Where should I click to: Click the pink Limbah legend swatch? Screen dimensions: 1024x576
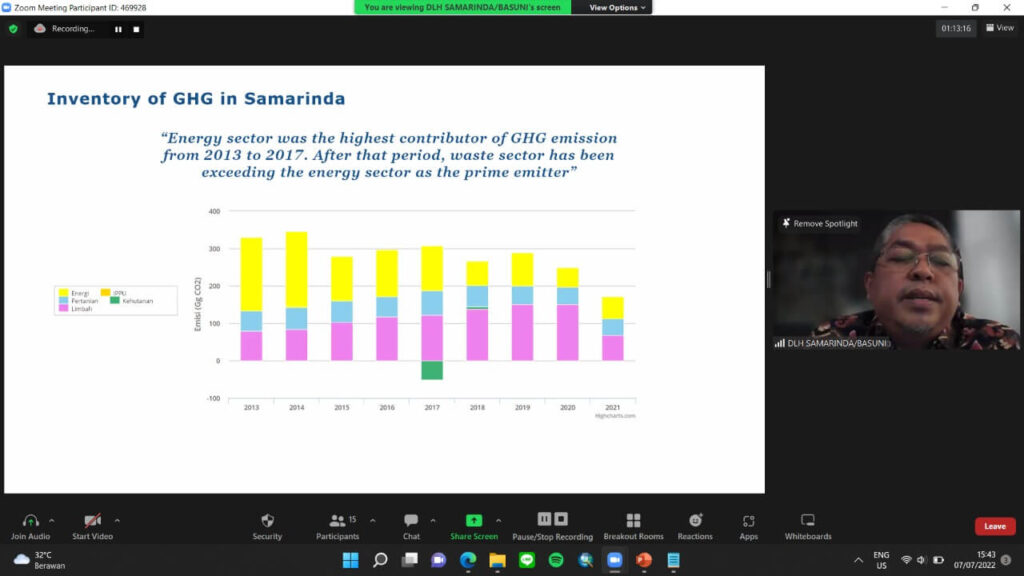pyautogui.click(x=63, y=308)
